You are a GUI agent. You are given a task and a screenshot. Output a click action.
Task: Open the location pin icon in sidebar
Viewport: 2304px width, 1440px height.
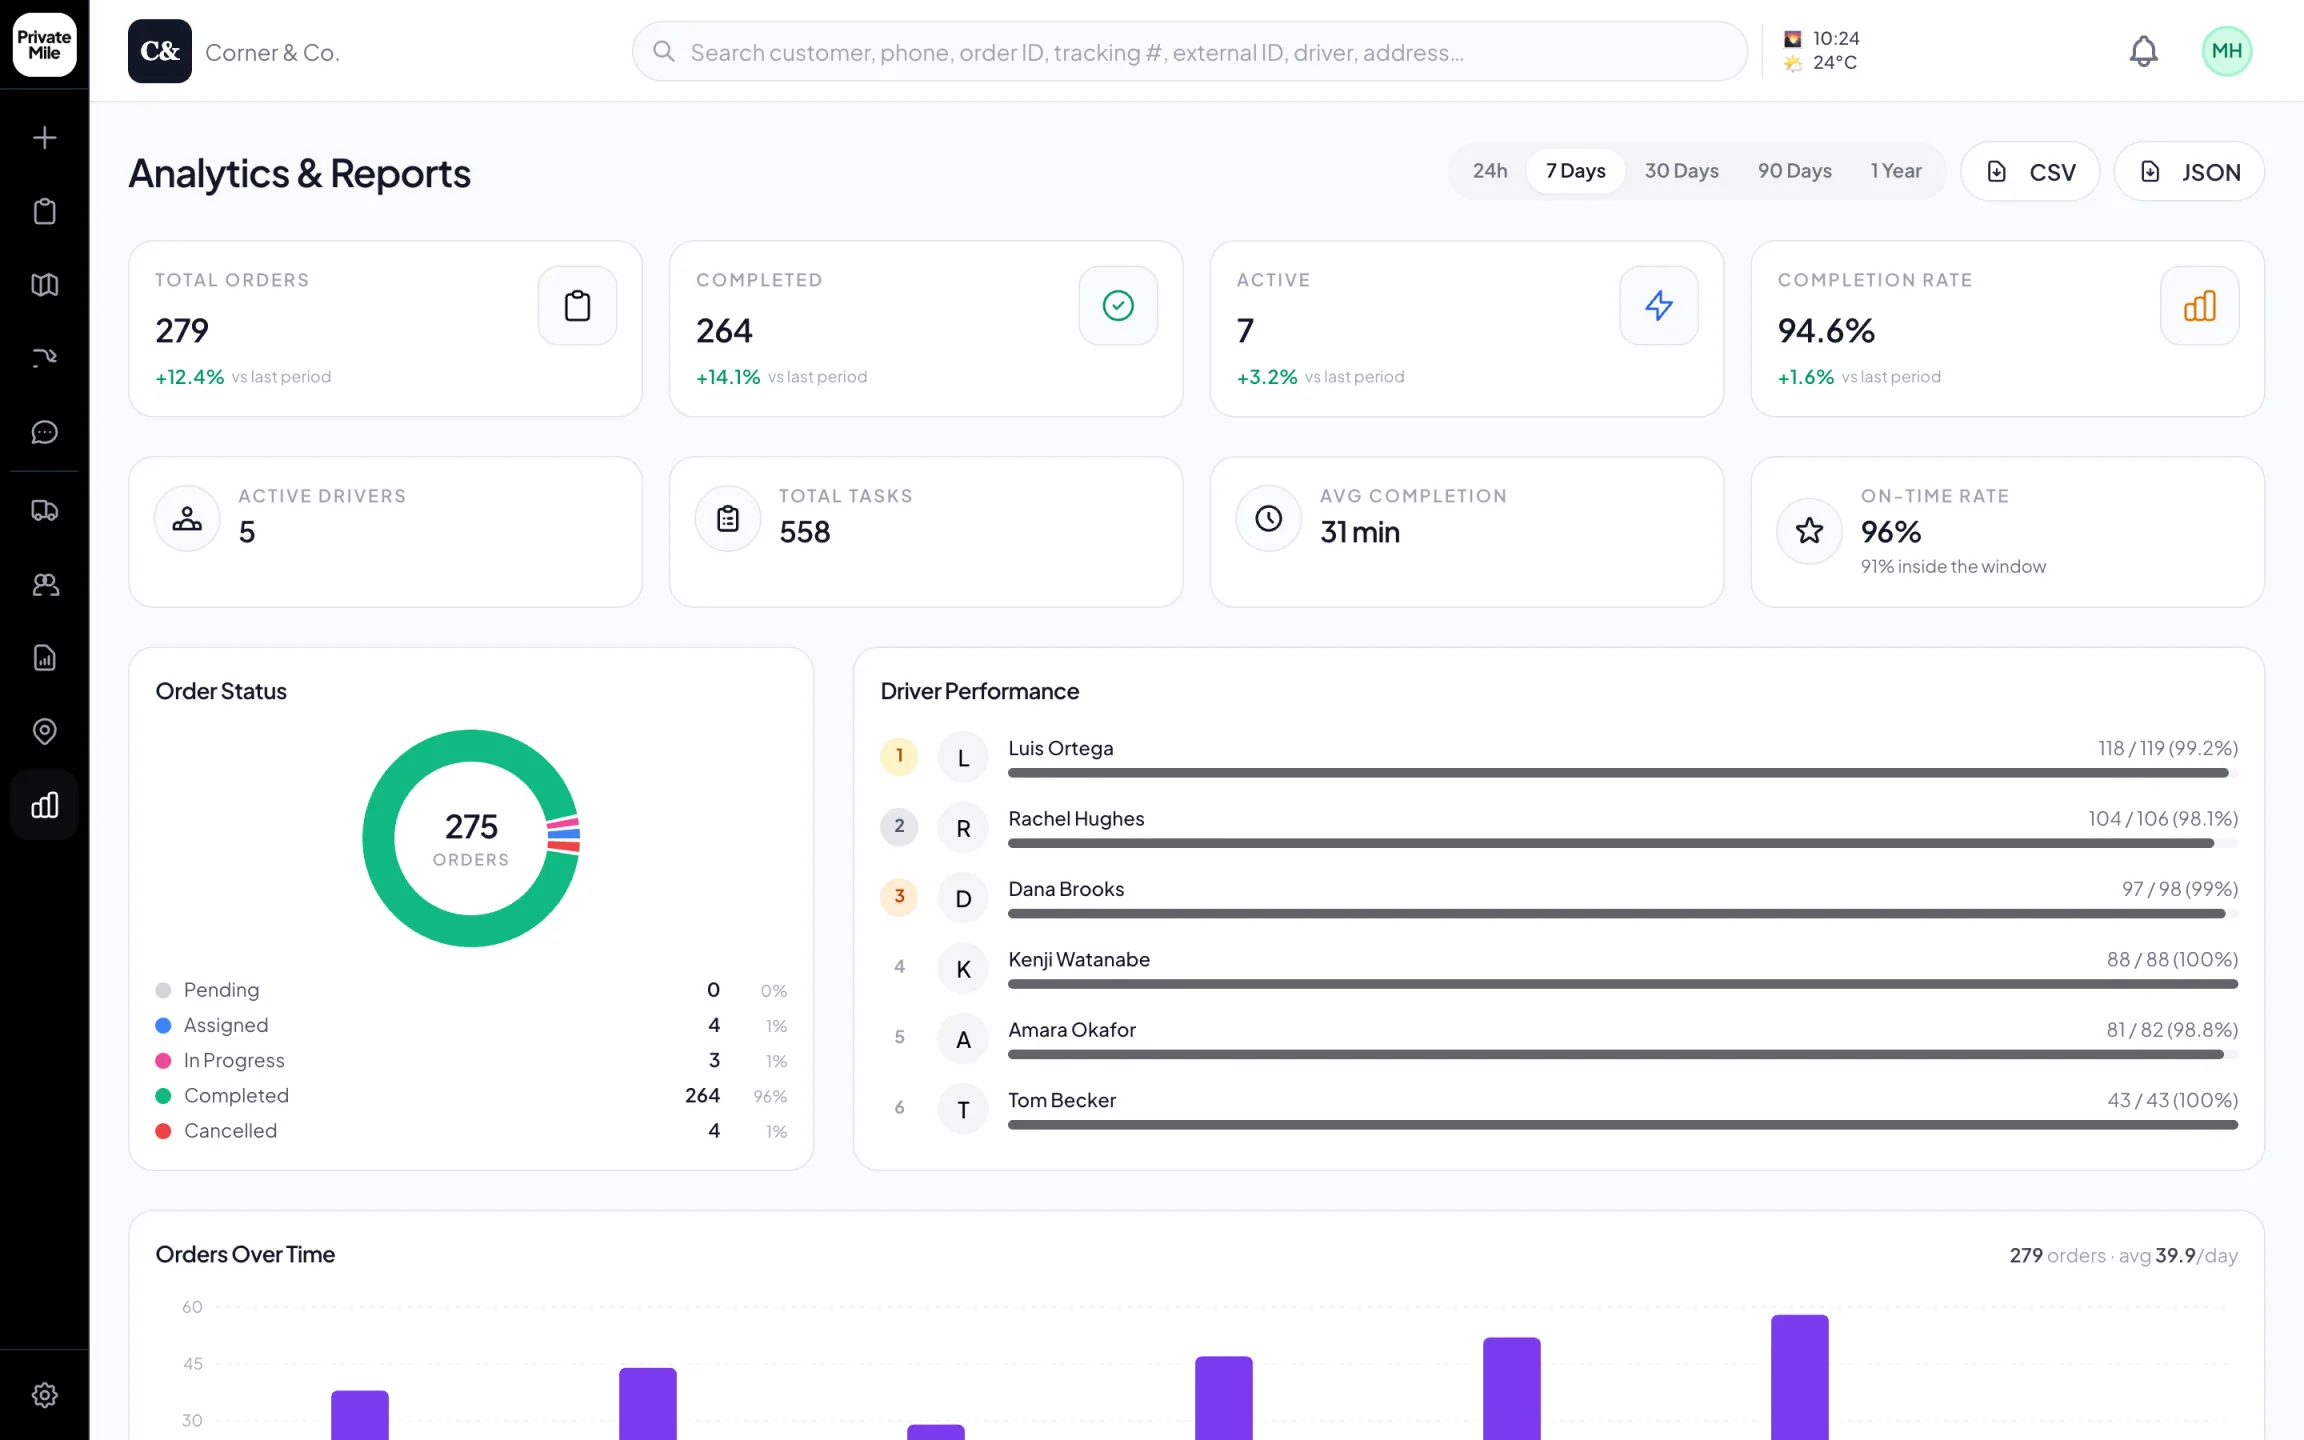coord(44,731)
